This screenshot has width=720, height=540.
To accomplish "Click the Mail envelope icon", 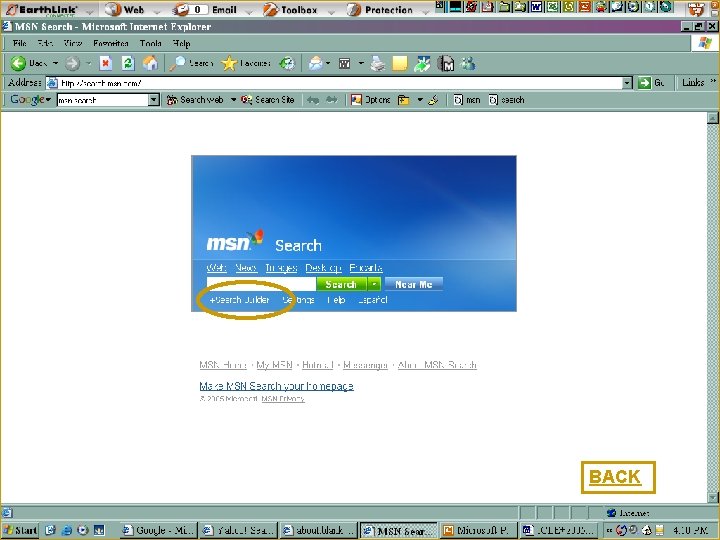I will coord(315,63).
